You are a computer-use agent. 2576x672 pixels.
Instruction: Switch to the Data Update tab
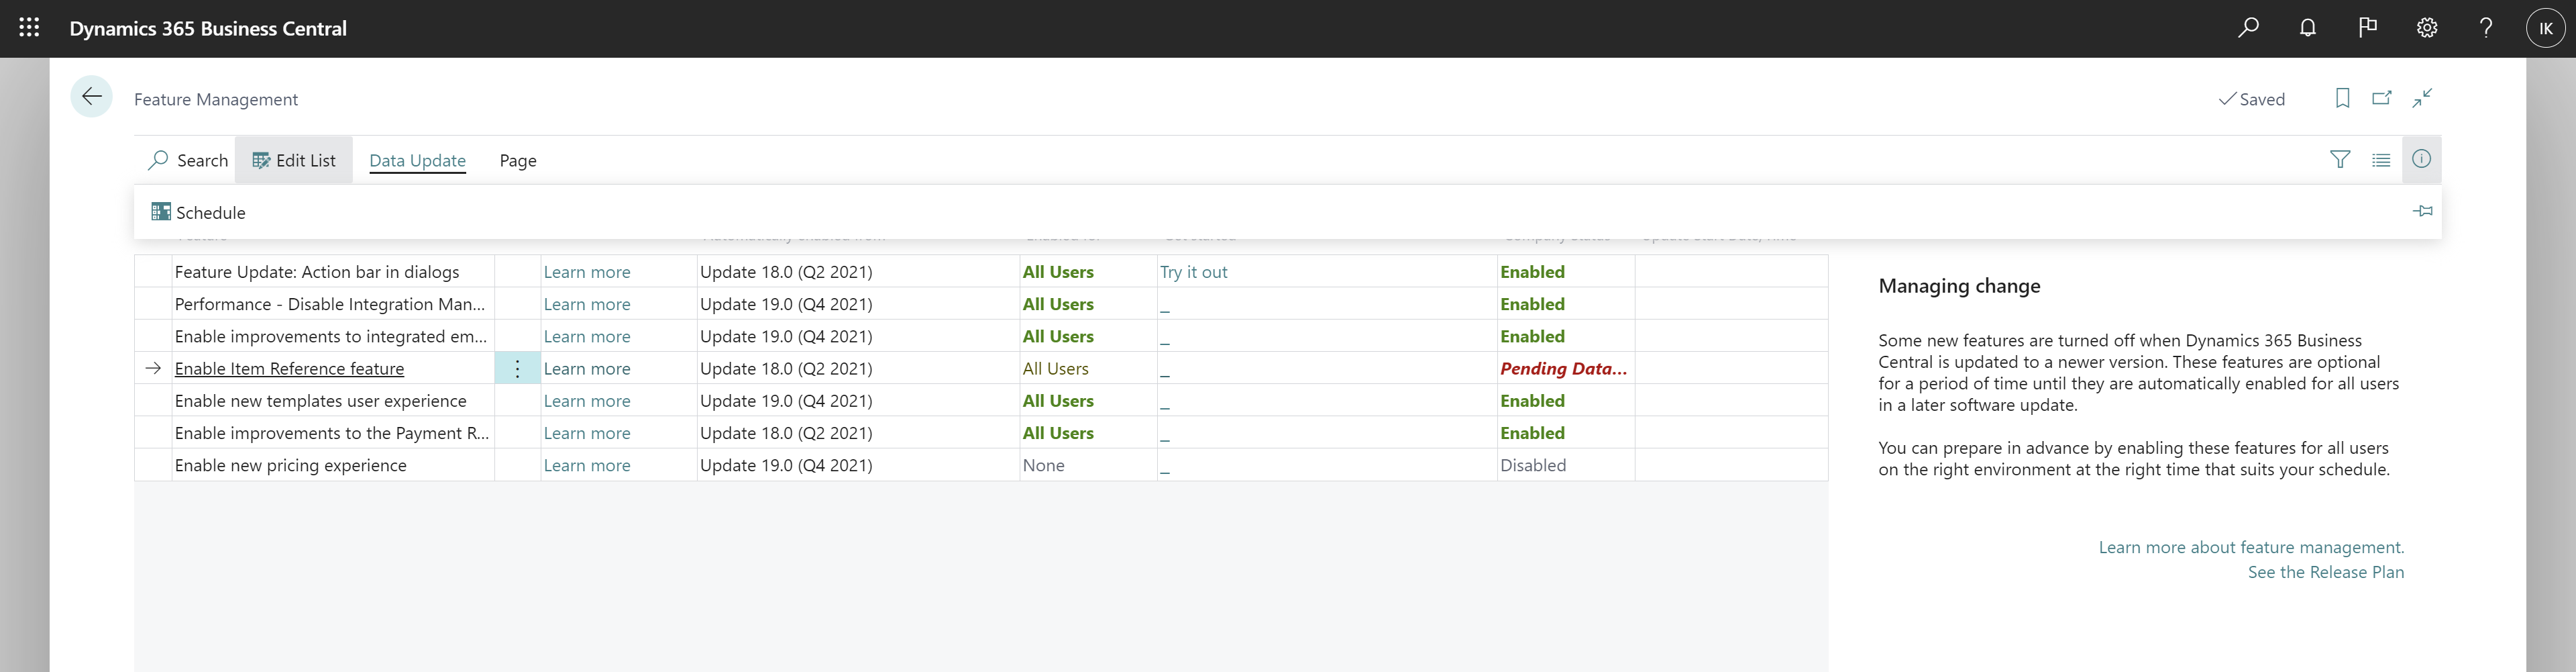pyautogui.click(x=417, y=160)
